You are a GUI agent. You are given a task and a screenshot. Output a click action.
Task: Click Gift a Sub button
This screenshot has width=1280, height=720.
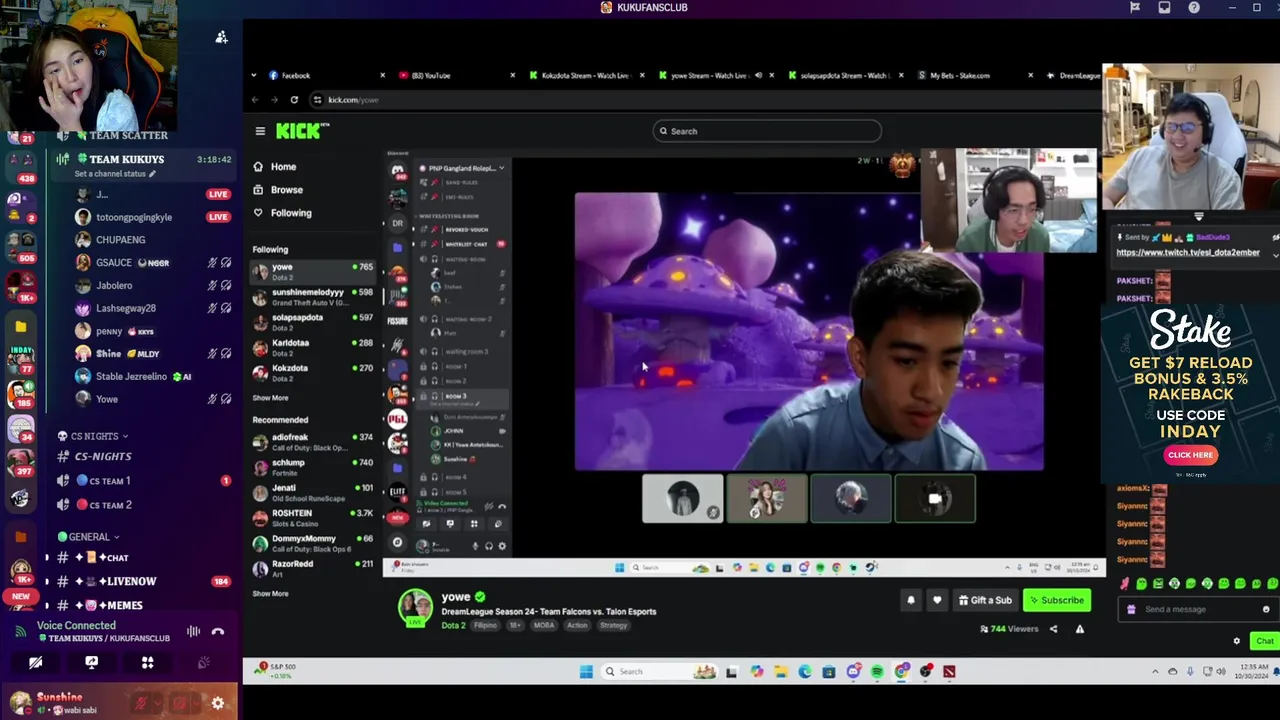[985, 600]
